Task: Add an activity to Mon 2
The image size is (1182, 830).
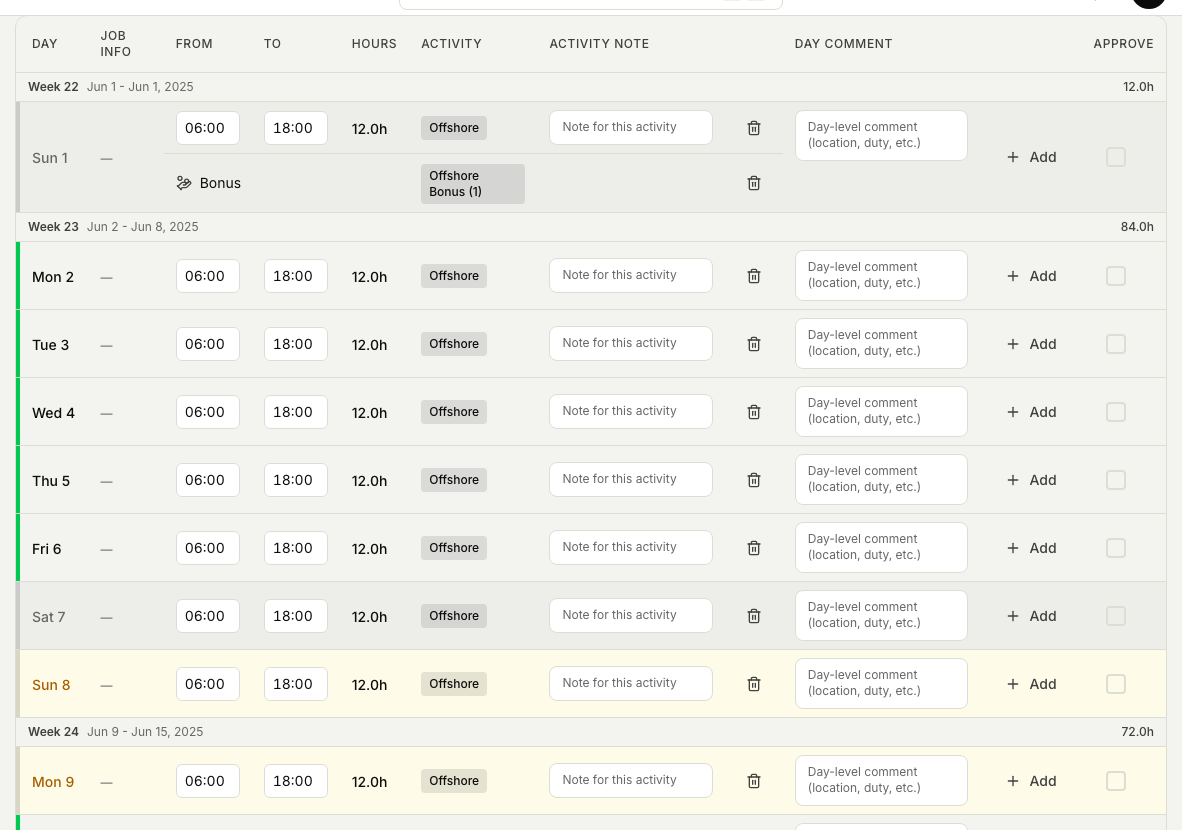Action: [1031, 276]
